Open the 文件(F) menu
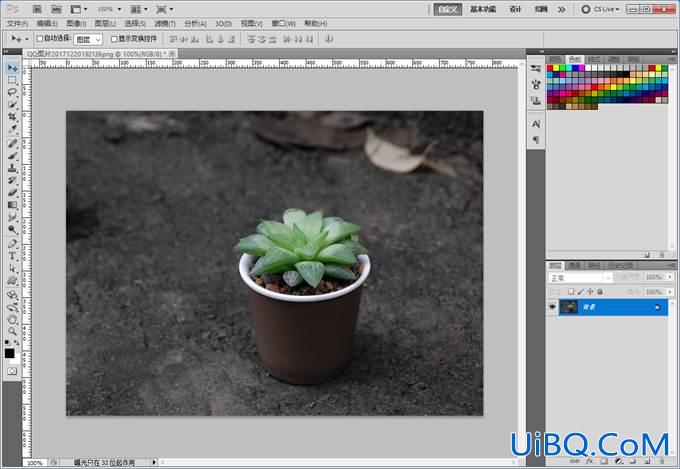The width and height of the screenshot is (680, 469). click(x=17, y=23)
